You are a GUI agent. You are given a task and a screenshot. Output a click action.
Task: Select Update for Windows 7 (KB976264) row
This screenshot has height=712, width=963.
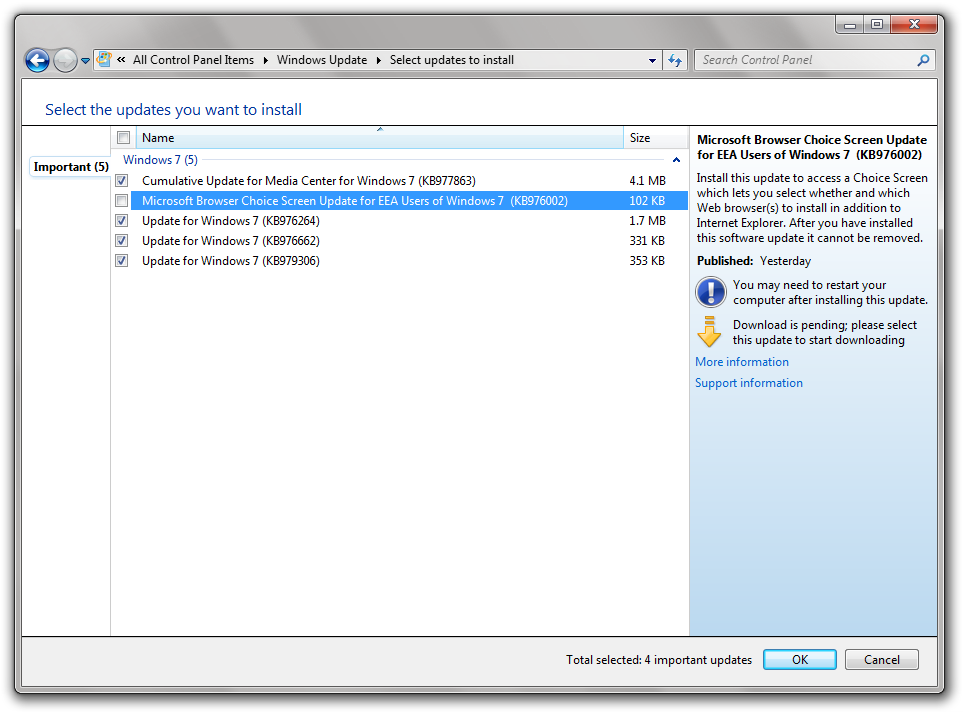tap(399, 221)
